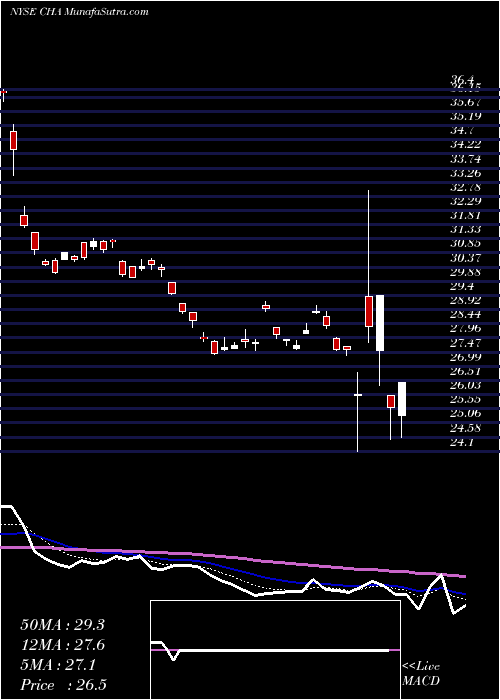500x700 pixels.
Task: Select the 30.85 price level label
Action: pos(466,244)
